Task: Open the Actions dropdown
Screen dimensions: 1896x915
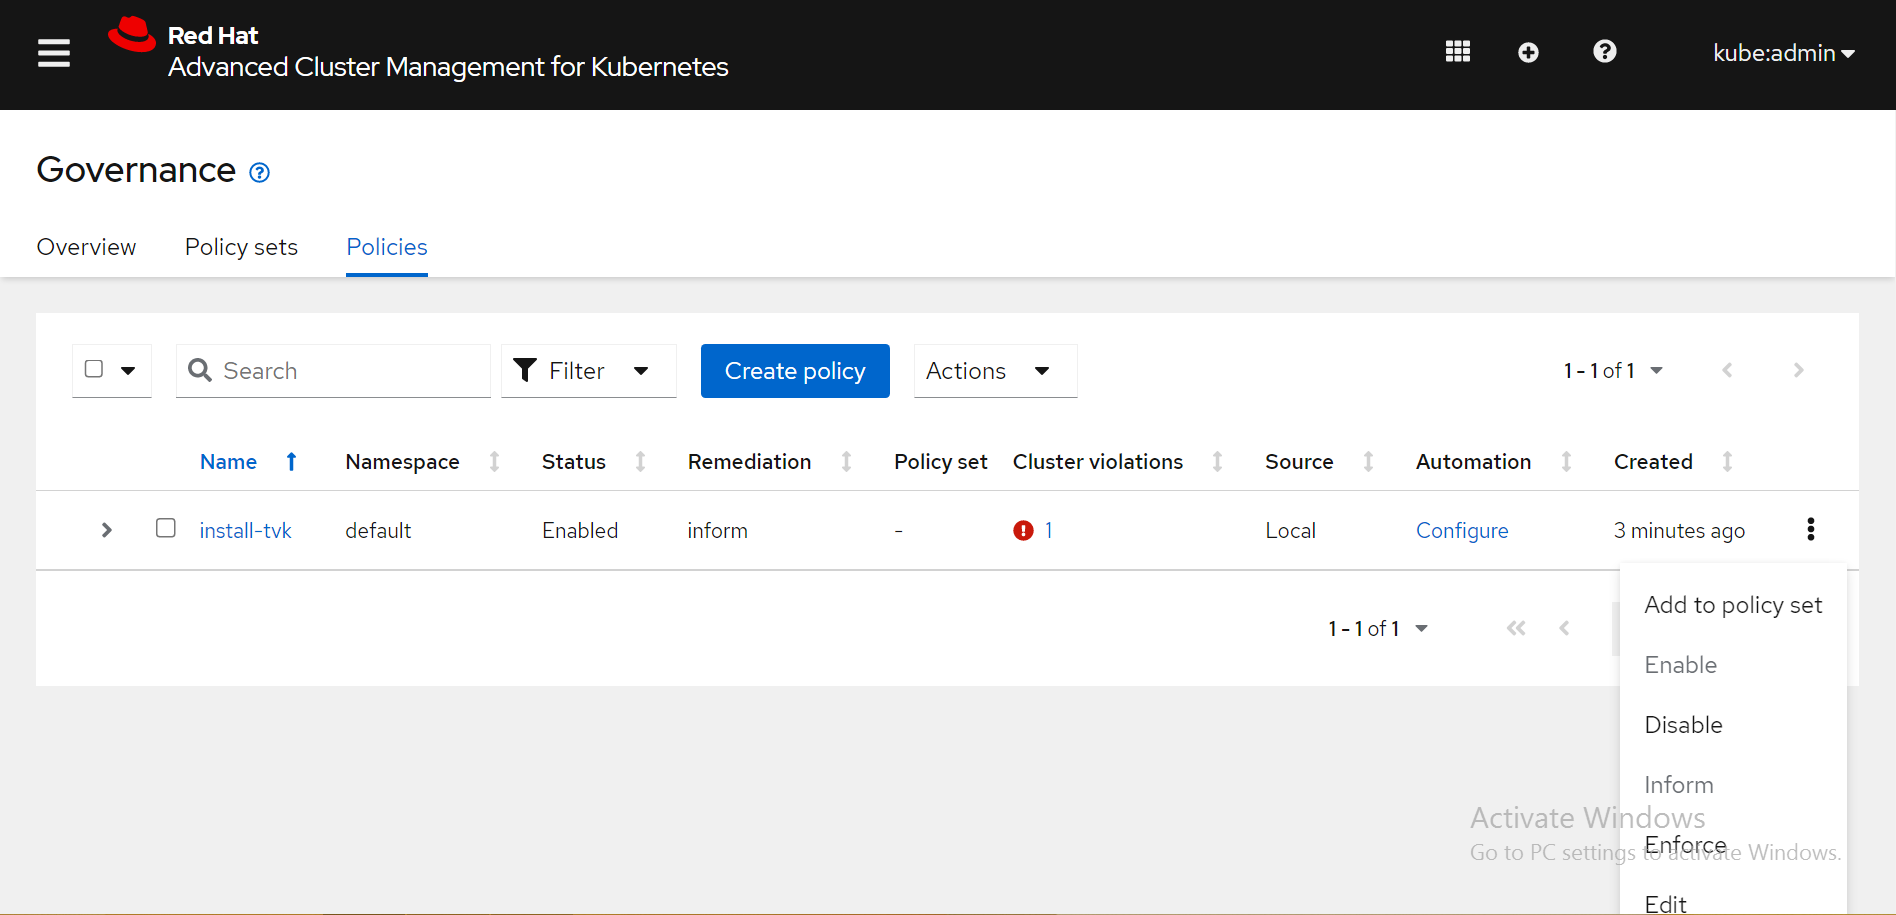Action: [x=994, y=371]
